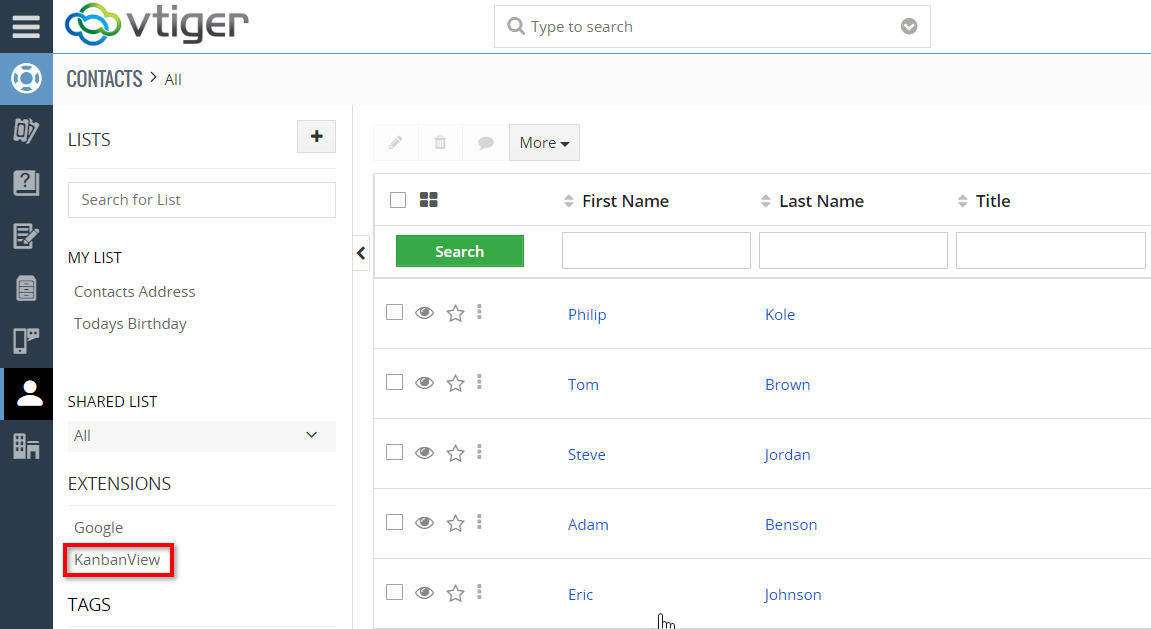The image size is (1151, 629).
Task: Open the Shared List All dropdown
Action: [x=202, y=436]
